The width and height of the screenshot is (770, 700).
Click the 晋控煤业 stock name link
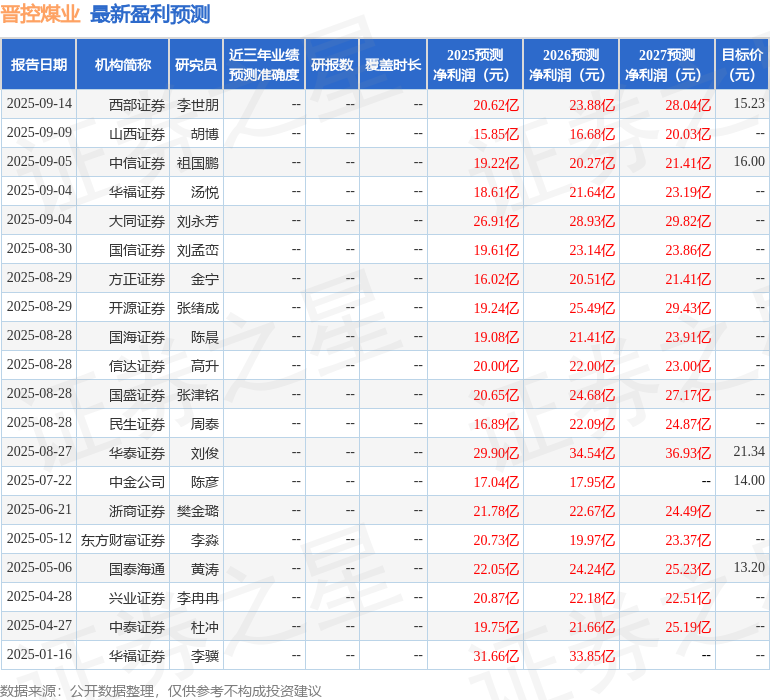coord(41,14)
